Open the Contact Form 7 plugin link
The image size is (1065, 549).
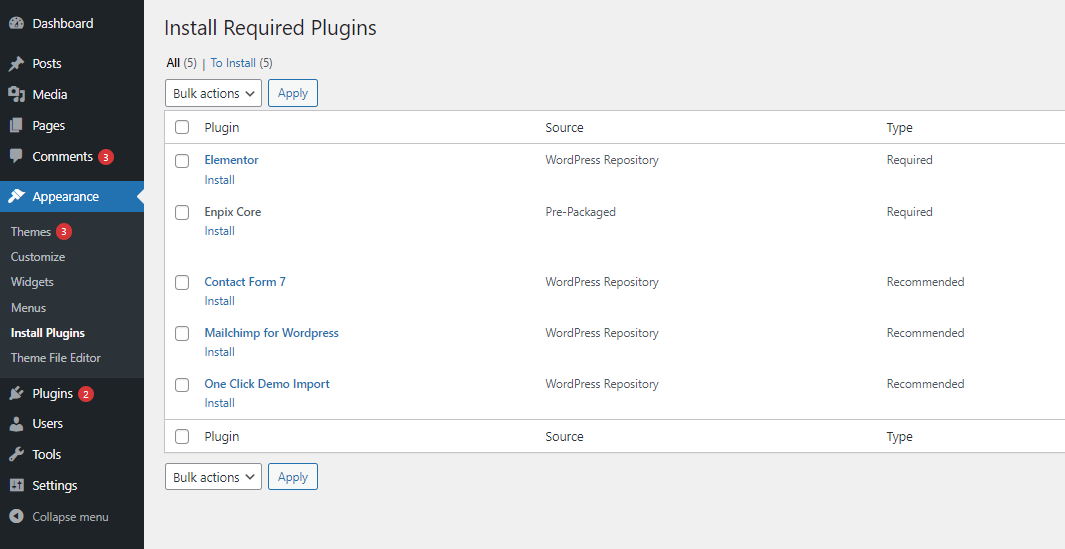tap(245, 282)
